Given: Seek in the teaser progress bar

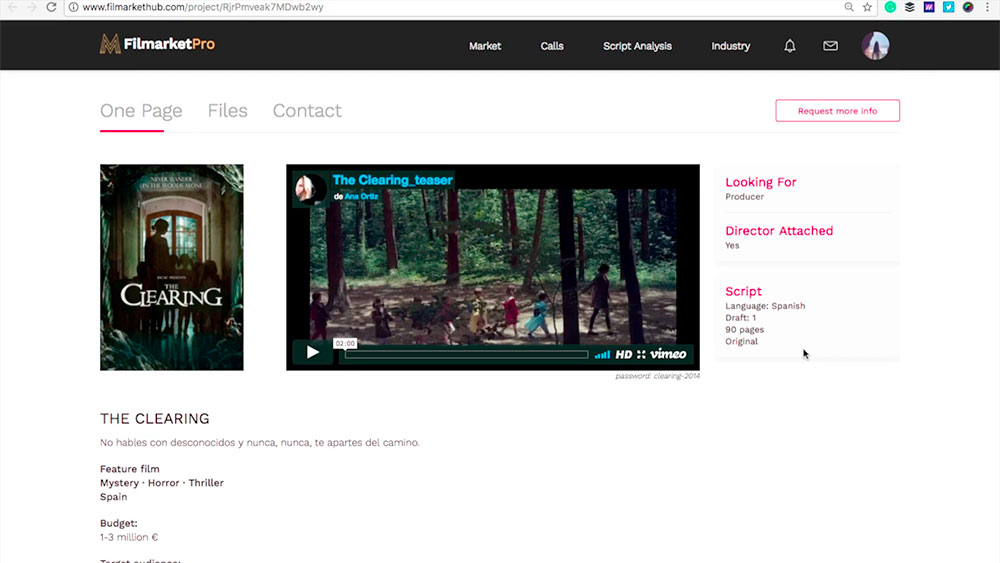Looking at the screenshot, I should point(466,355).
